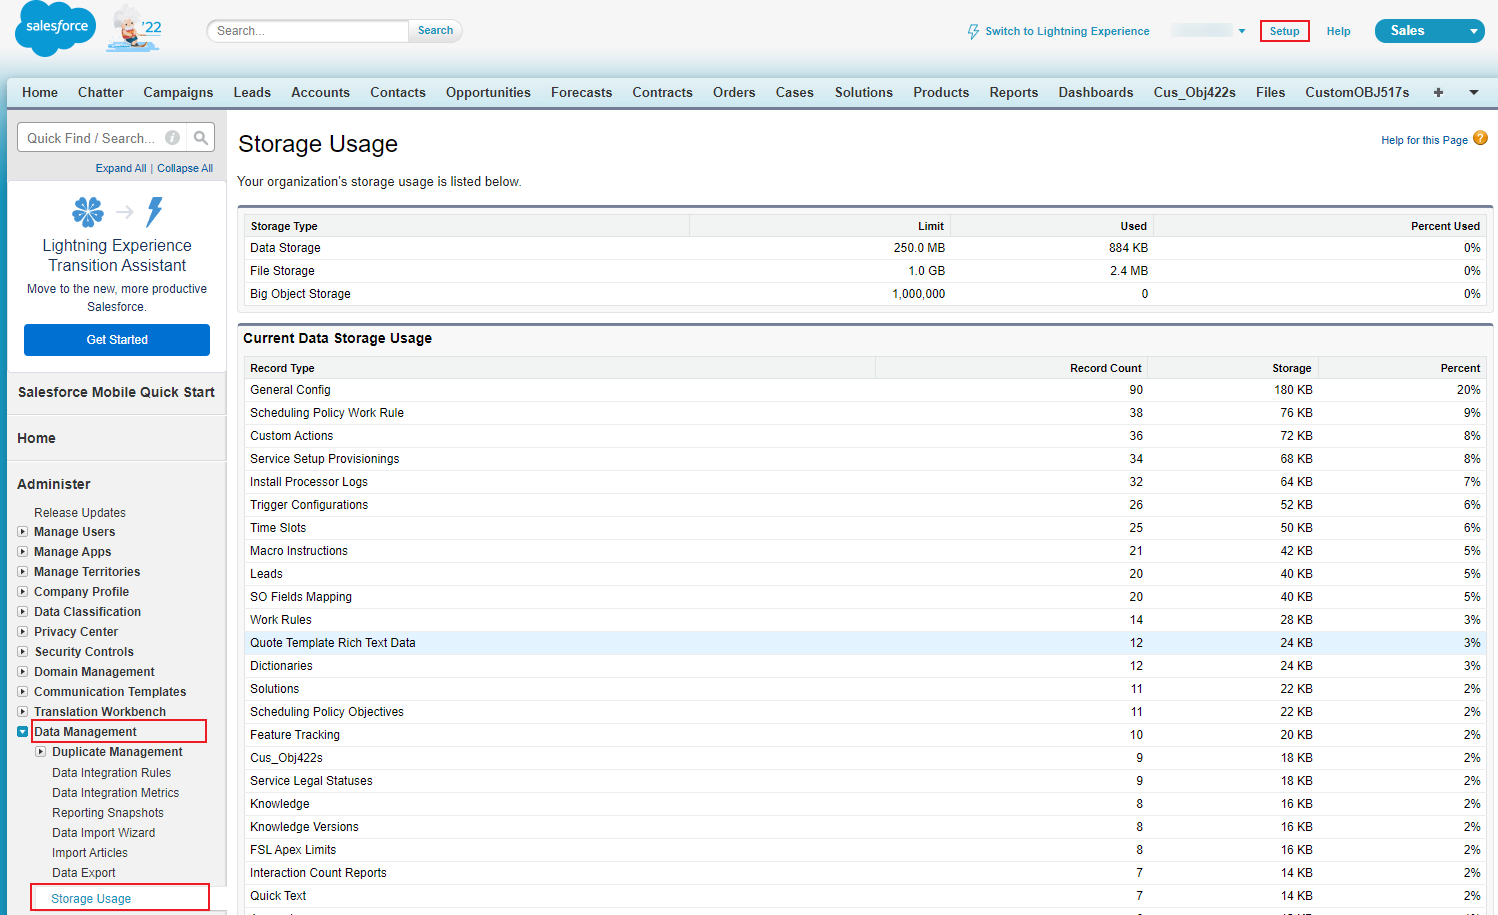Click the Salesforce cloud logo
The height and width of the screenshot is (915, 1498).
coord(54,29)
